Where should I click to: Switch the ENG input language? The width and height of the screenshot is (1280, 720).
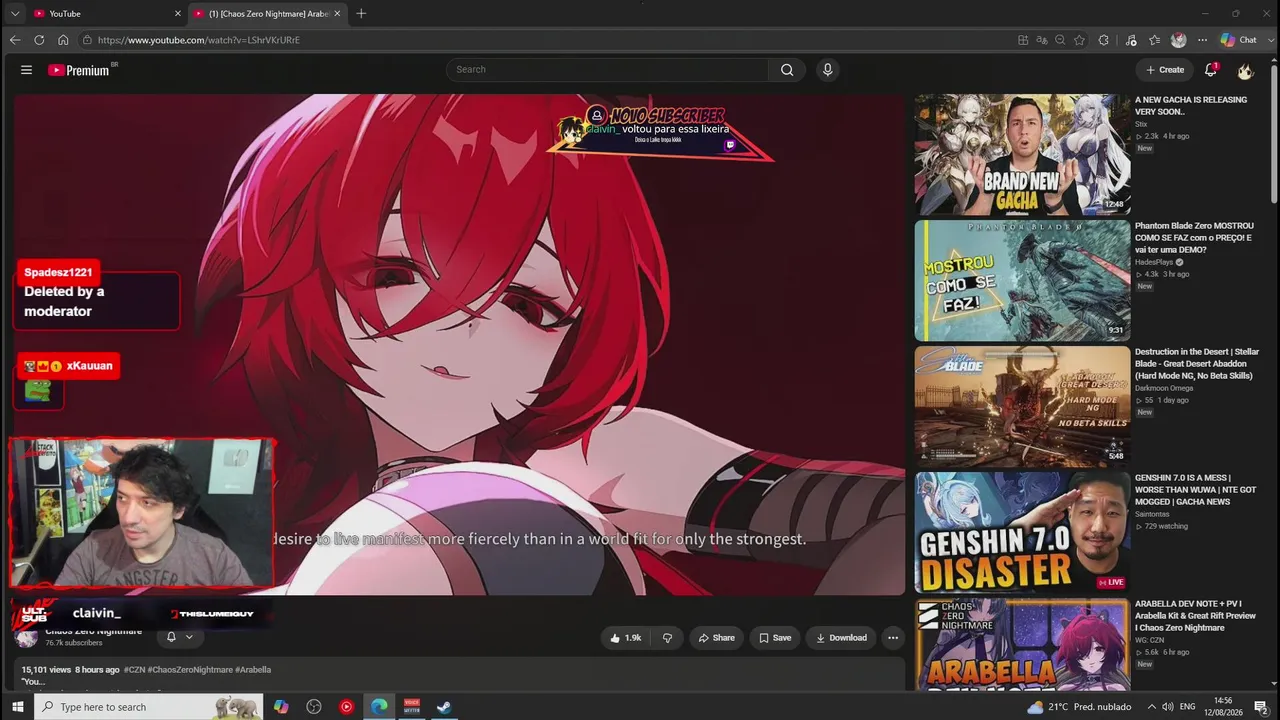[1188, 707]
